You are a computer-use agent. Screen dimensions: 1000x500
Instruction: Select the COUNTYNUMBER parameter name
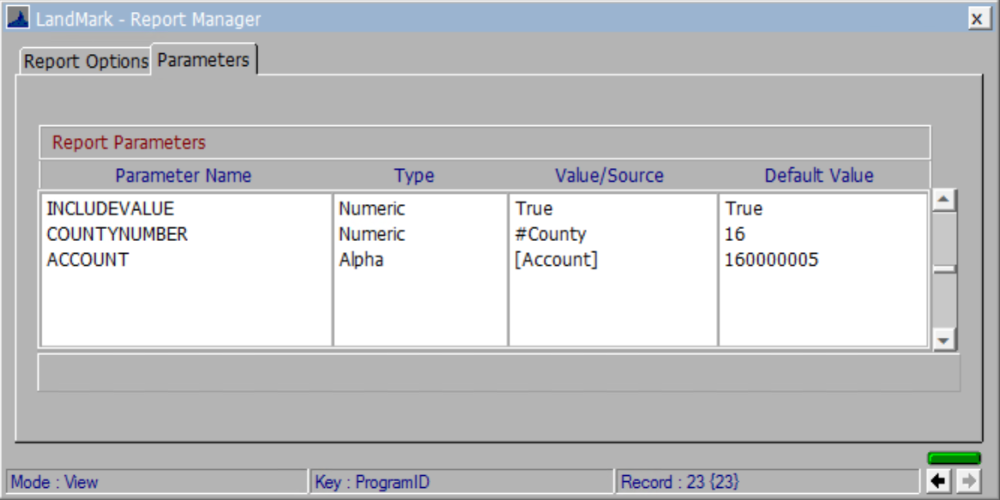coord(117,235)
